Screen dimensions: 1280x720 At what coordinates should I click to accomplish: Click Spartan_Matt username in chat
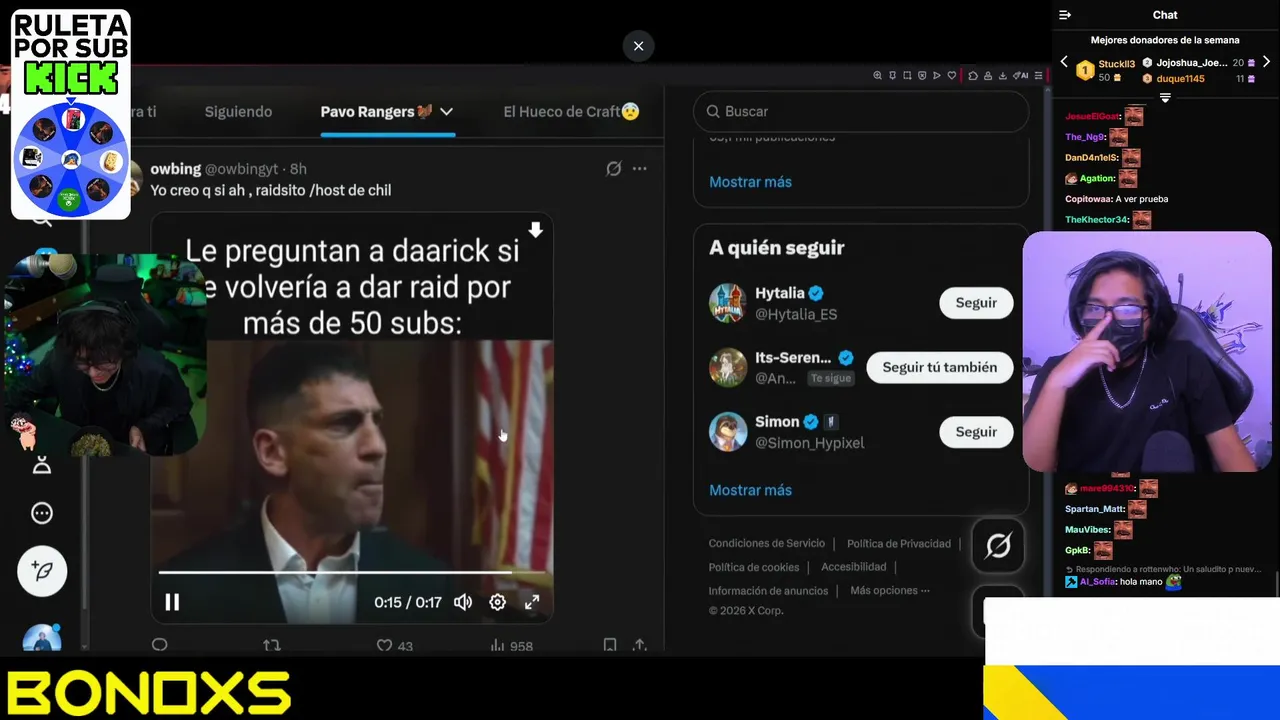click(x=1095, y=509)
